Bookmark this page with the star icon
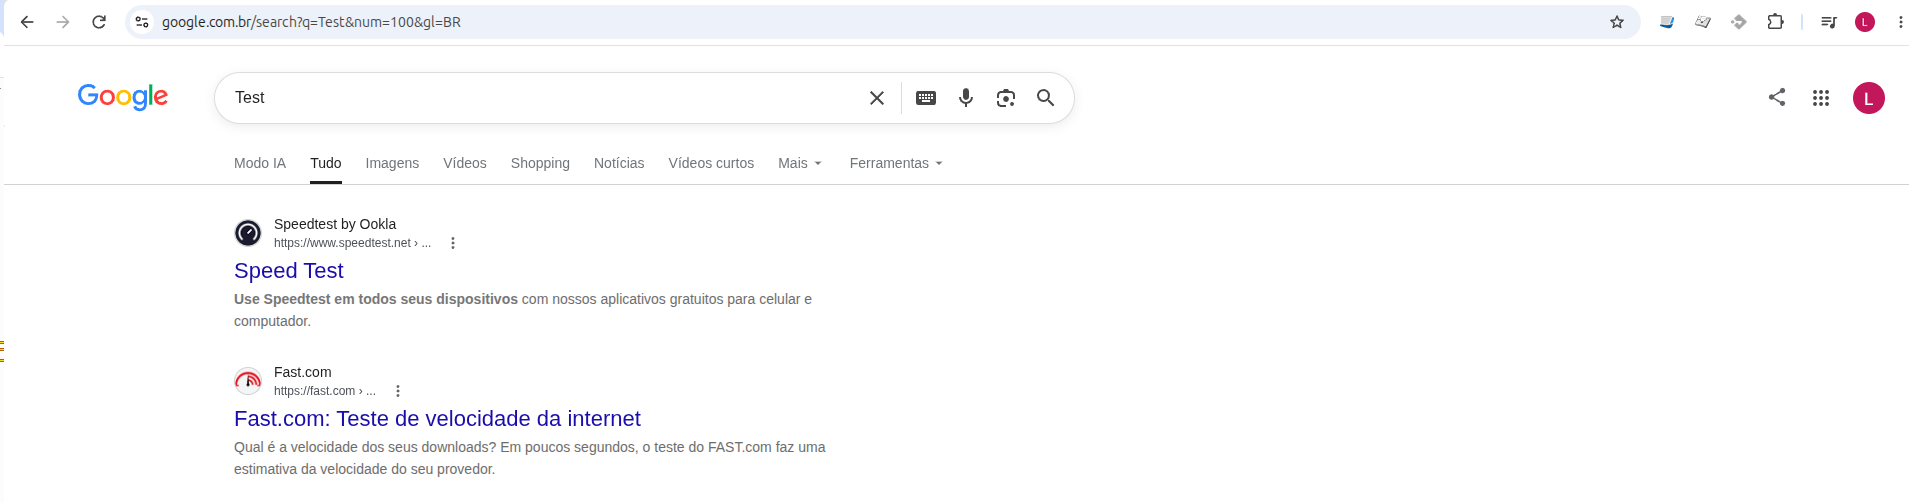This screenshot has width=1909, height=503. pyautogui.click(x=1617, y=22)
